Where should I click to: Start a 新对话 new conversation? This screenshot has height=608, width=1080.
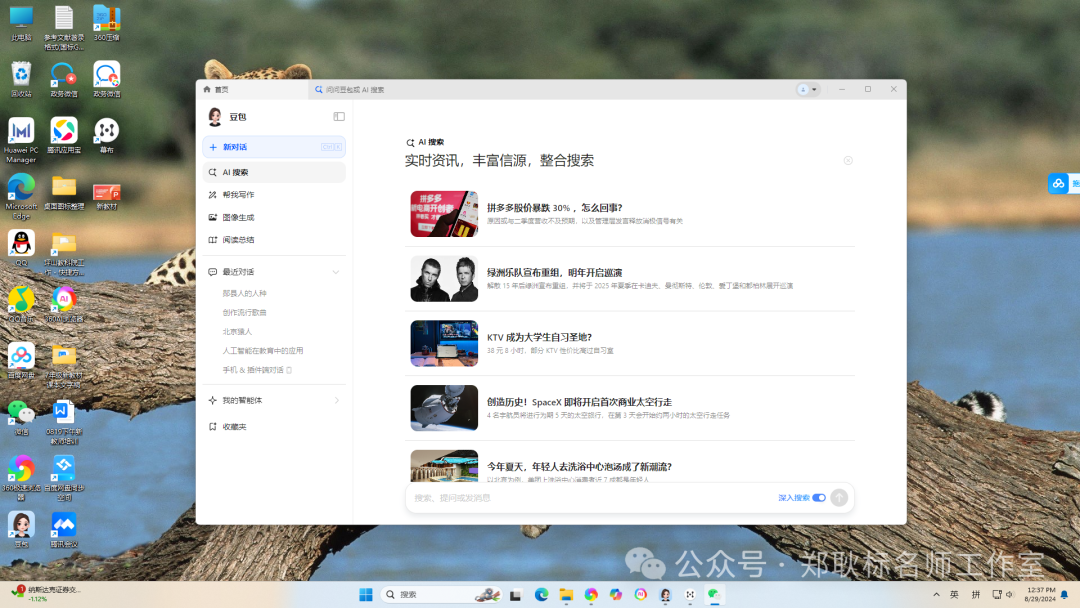(274, 147)
